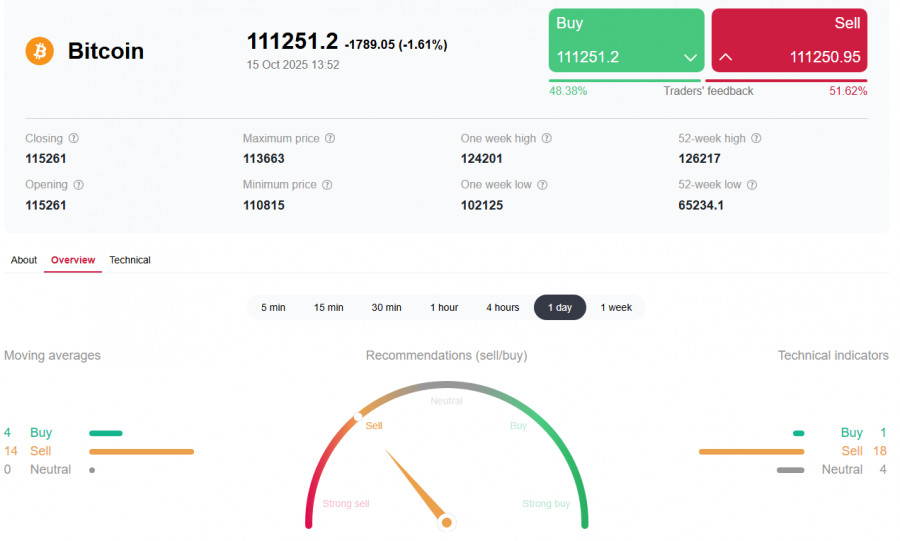This screenshot has width=900, height=541.
Task: Click help icon beside 52-week low
Action: point(752,185)
